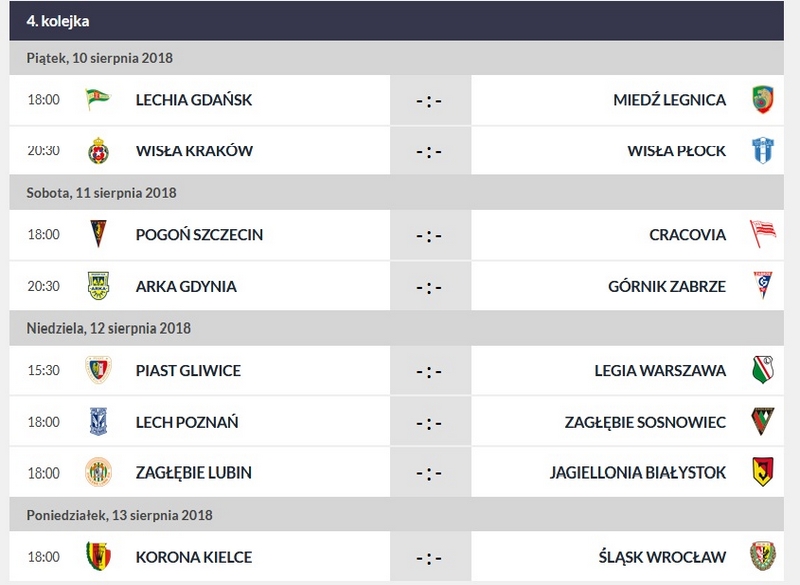Click the Korona Kielce club crest

[x=98, y=556]
